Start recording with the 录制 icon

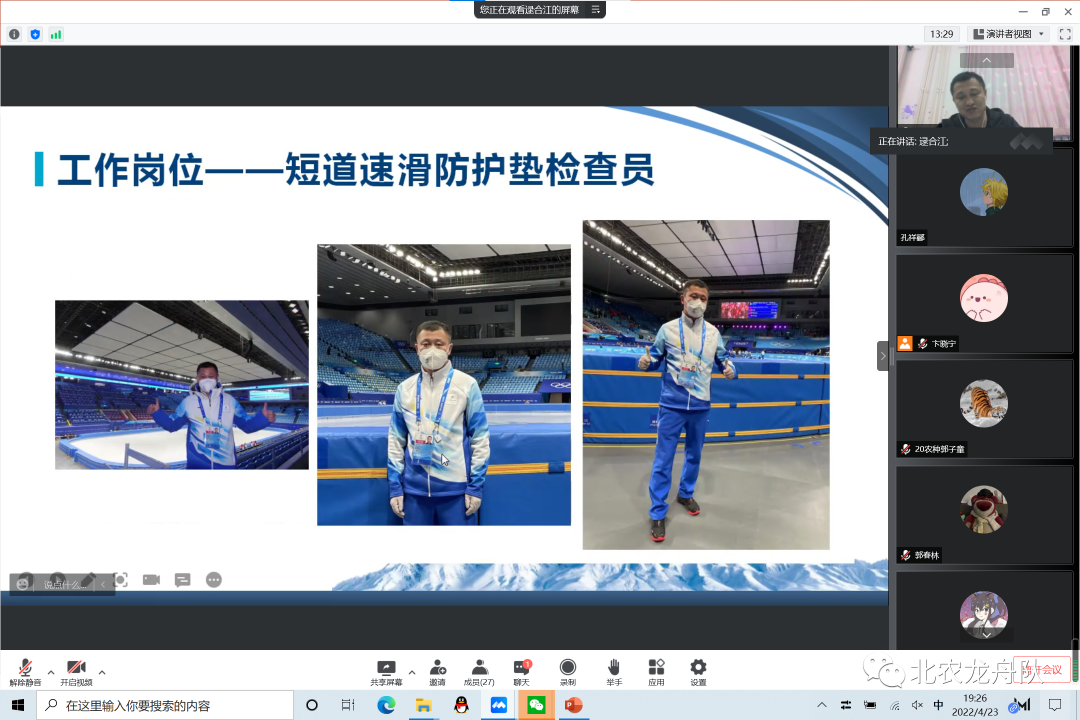567,670
